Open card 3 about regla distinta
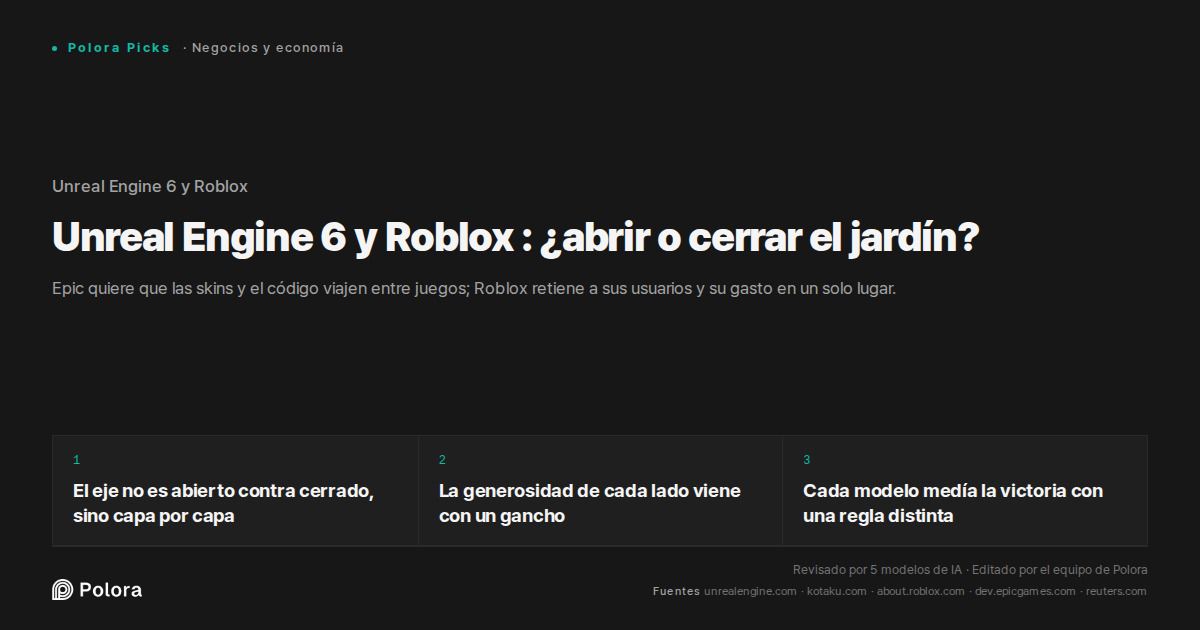This screenshot has width=1200, height=630. (965, 491)
